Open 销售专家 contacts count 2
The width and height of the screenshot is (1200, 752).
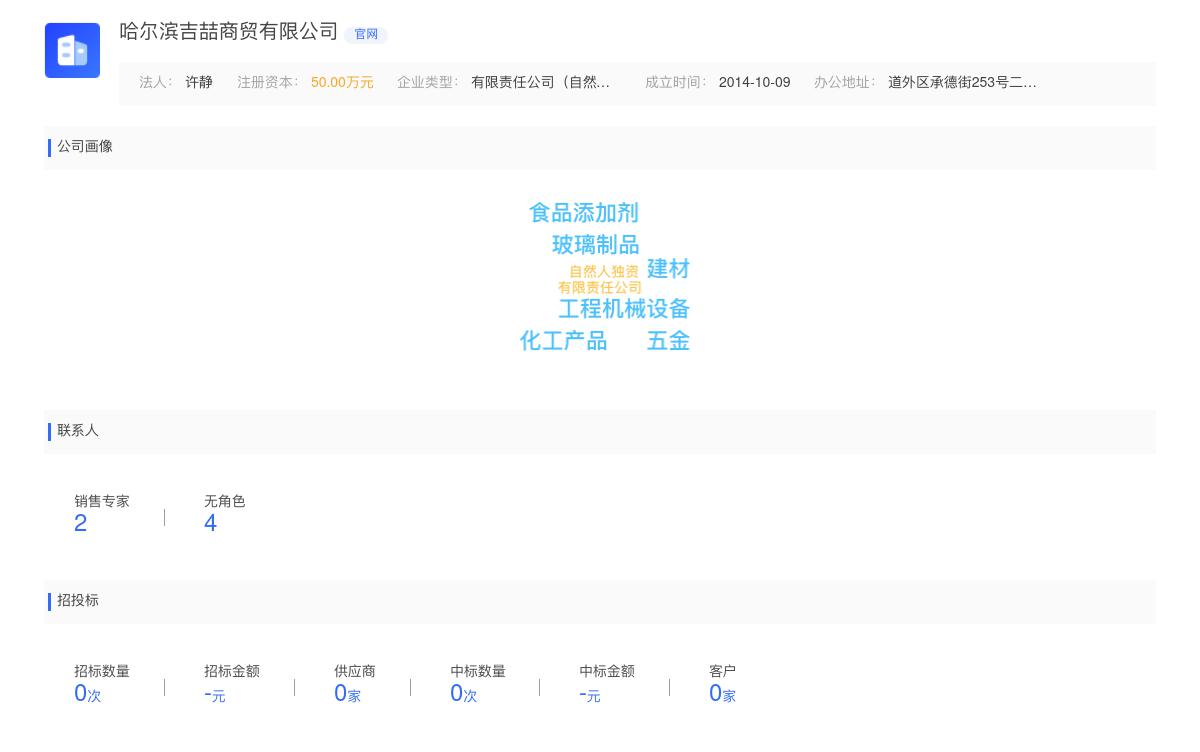[x=81, y=523]
